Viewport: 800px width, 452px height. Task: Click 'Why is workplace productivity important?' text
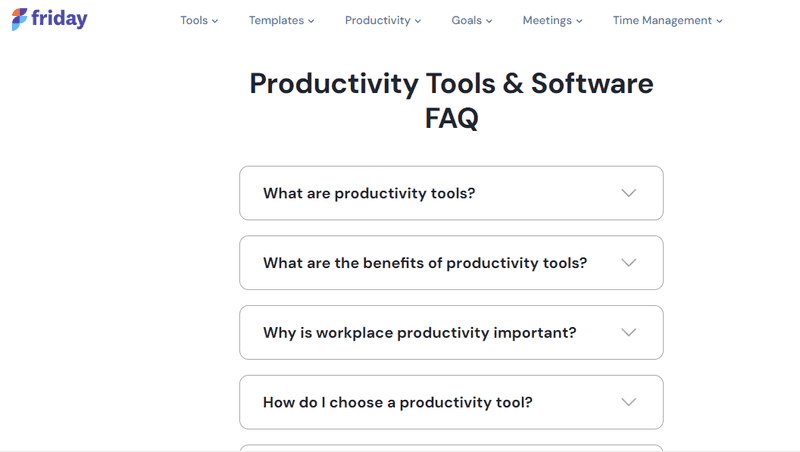[419, 333]
